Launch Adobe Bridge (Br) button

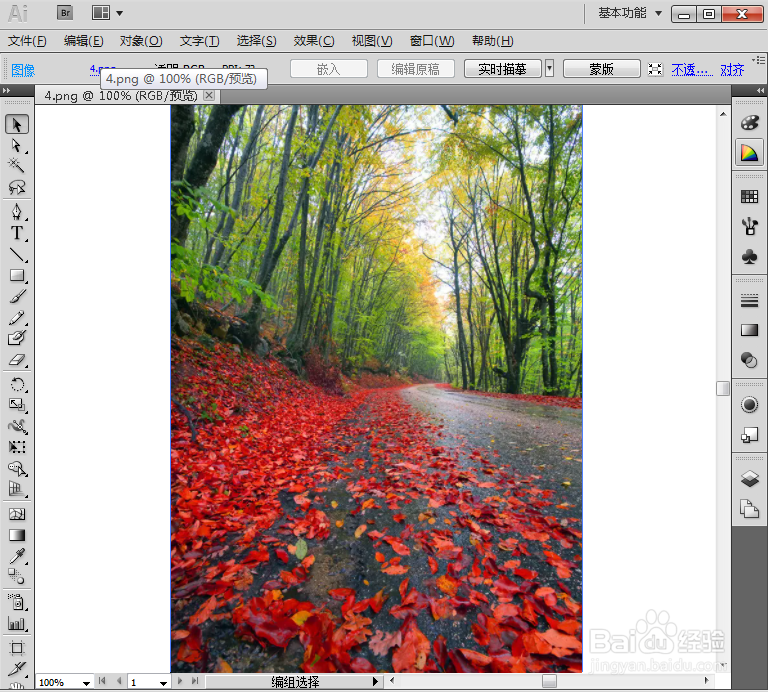(65, 13)
